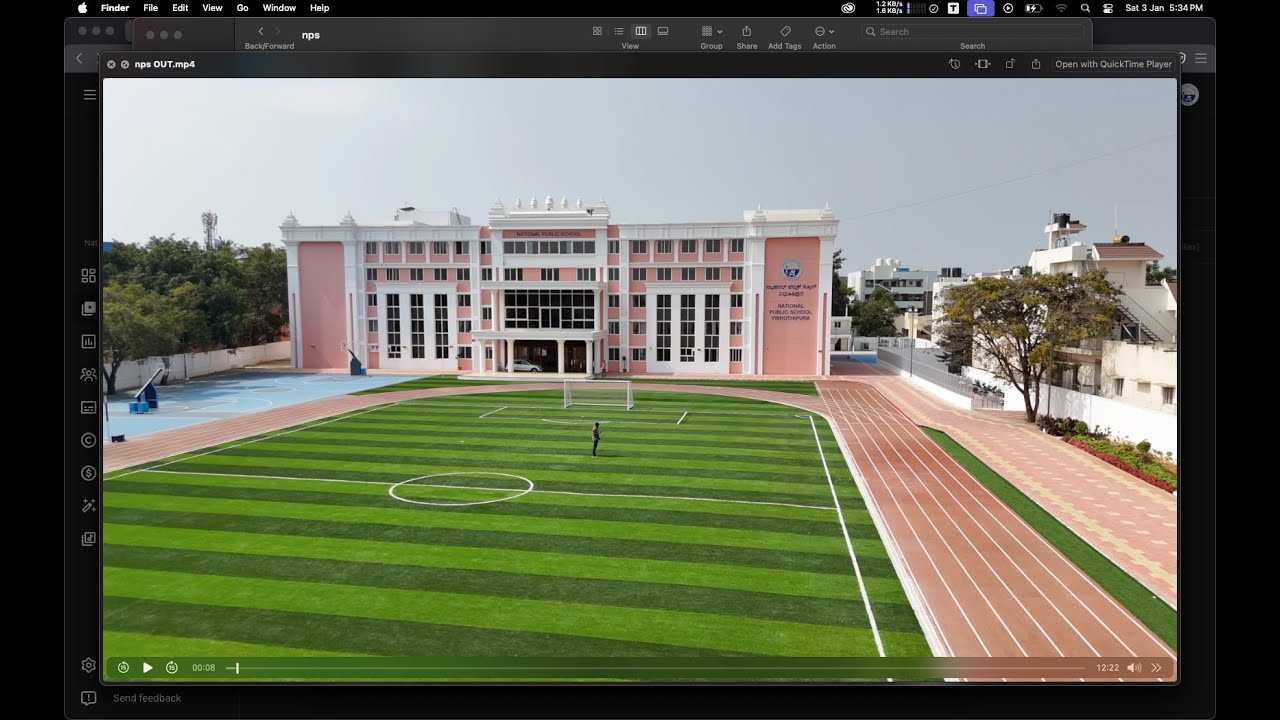The width and height of the screenshot is (1280, 720).
Task: Open the earn dollar icon in sidebar
Action: pos(88,473)
